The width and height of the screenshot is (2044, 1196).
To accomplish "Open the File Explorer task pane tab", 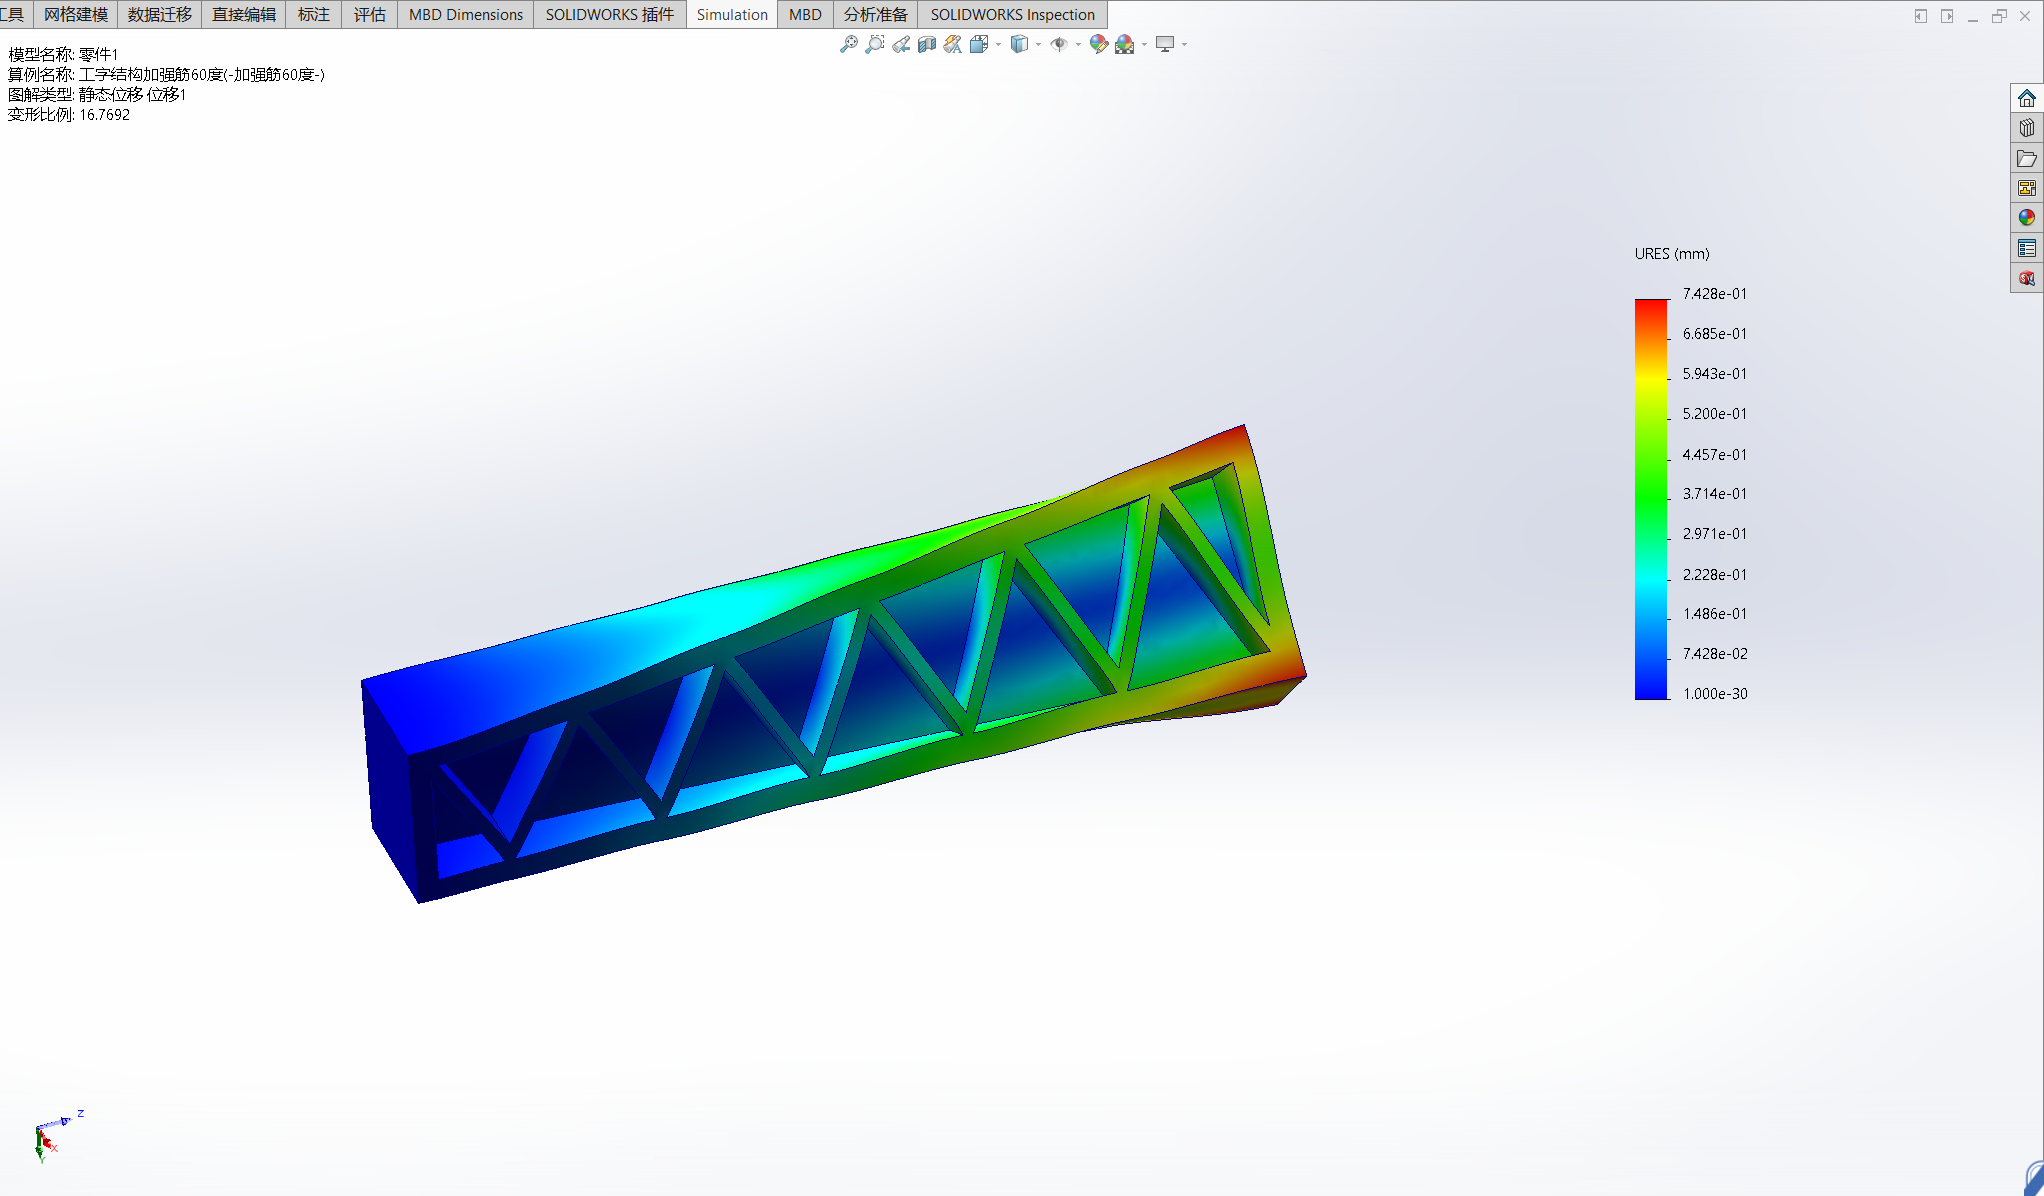I will (x=2027, y=158).
